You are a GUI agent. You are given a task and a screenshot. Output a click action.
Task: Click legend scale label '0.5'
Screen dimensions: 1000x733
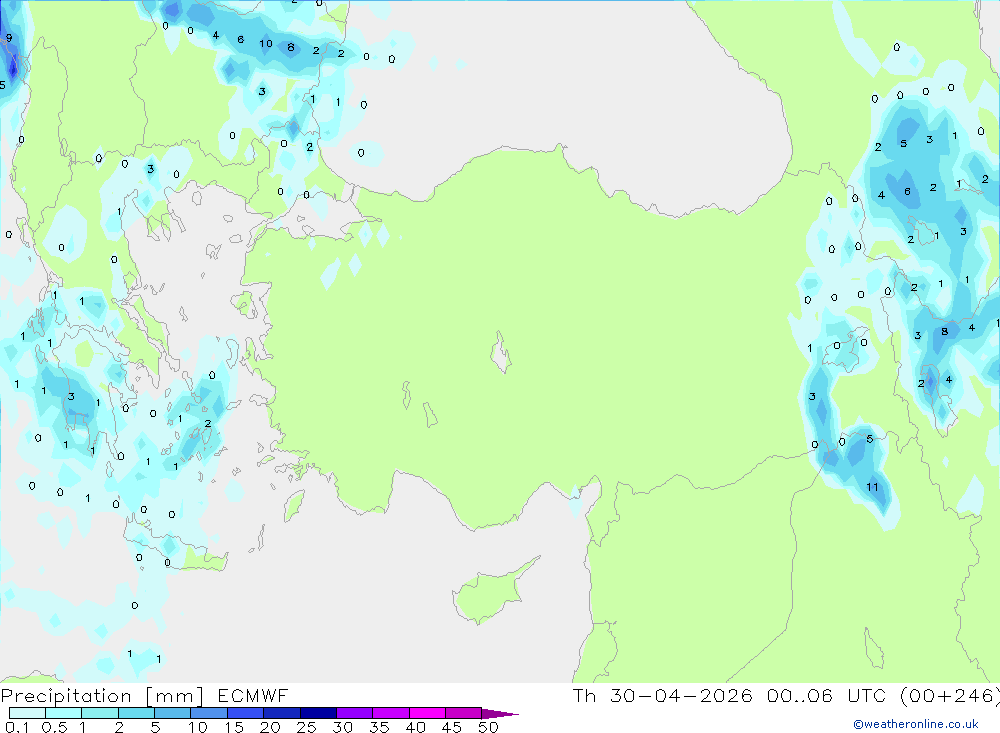coord(54,727)
